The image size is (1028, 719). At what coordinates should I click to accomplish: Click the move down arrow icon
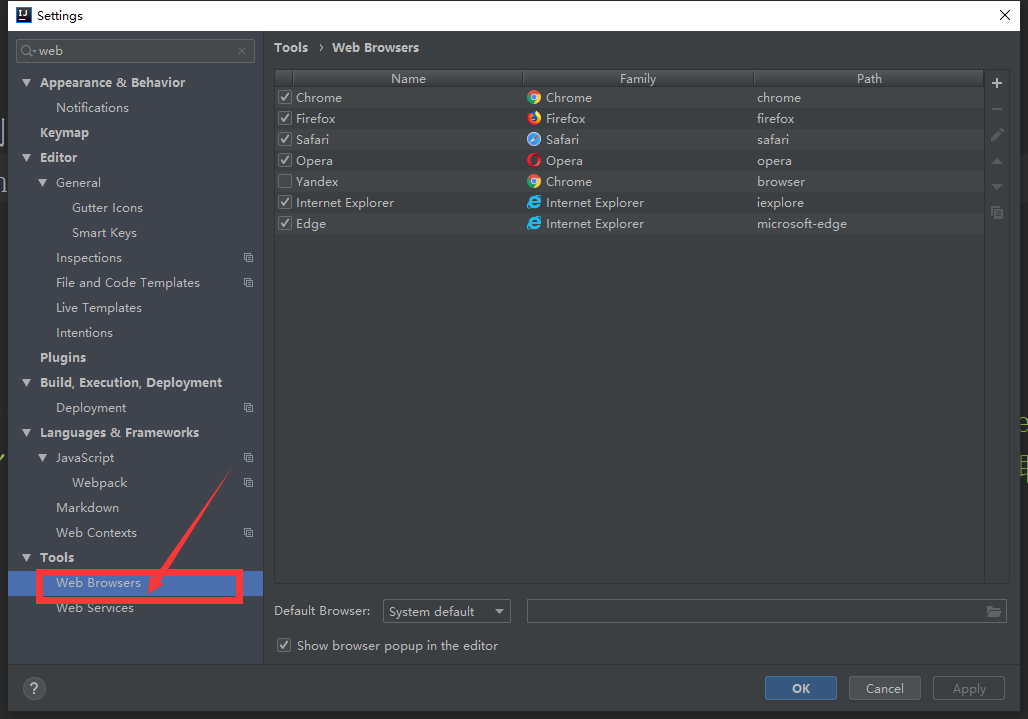click(x=997, y=187)
